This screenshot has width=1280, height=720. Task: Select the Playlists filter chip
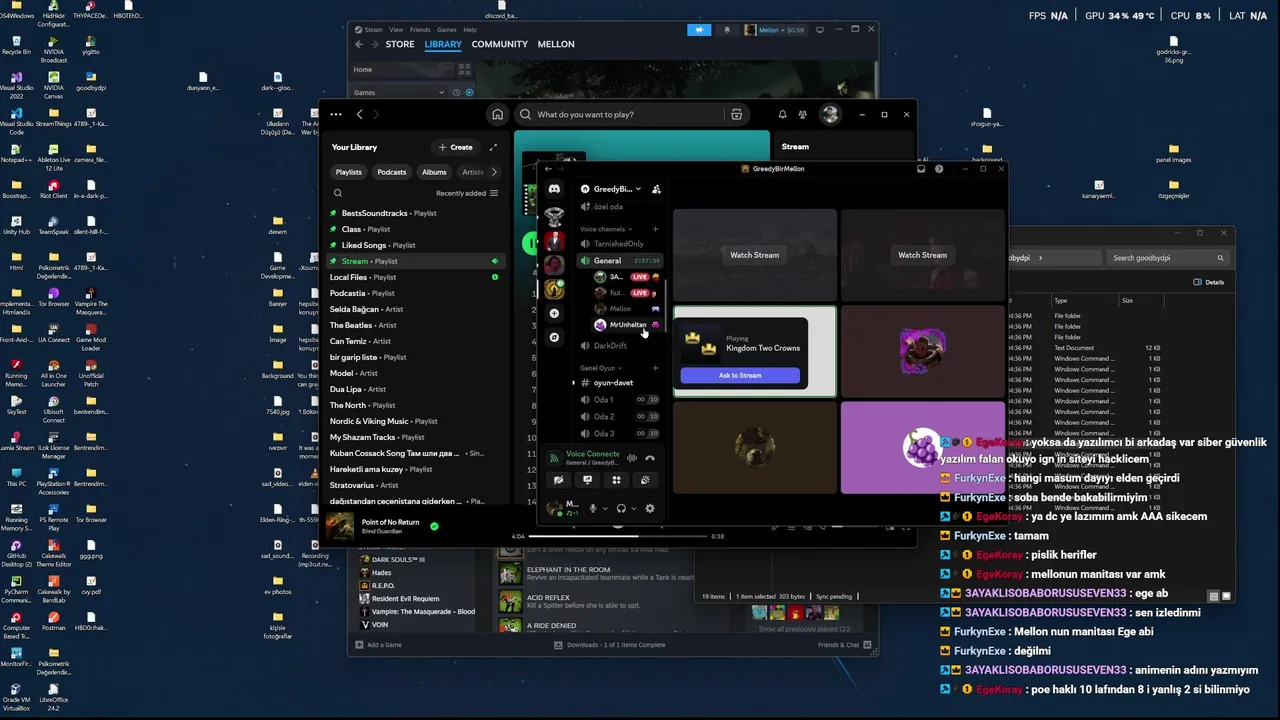[349, 172]
